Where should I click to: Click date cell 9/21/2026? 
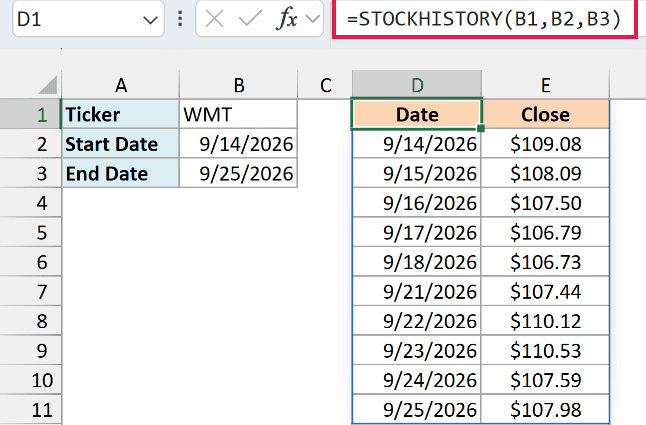[x=417, y=292]
